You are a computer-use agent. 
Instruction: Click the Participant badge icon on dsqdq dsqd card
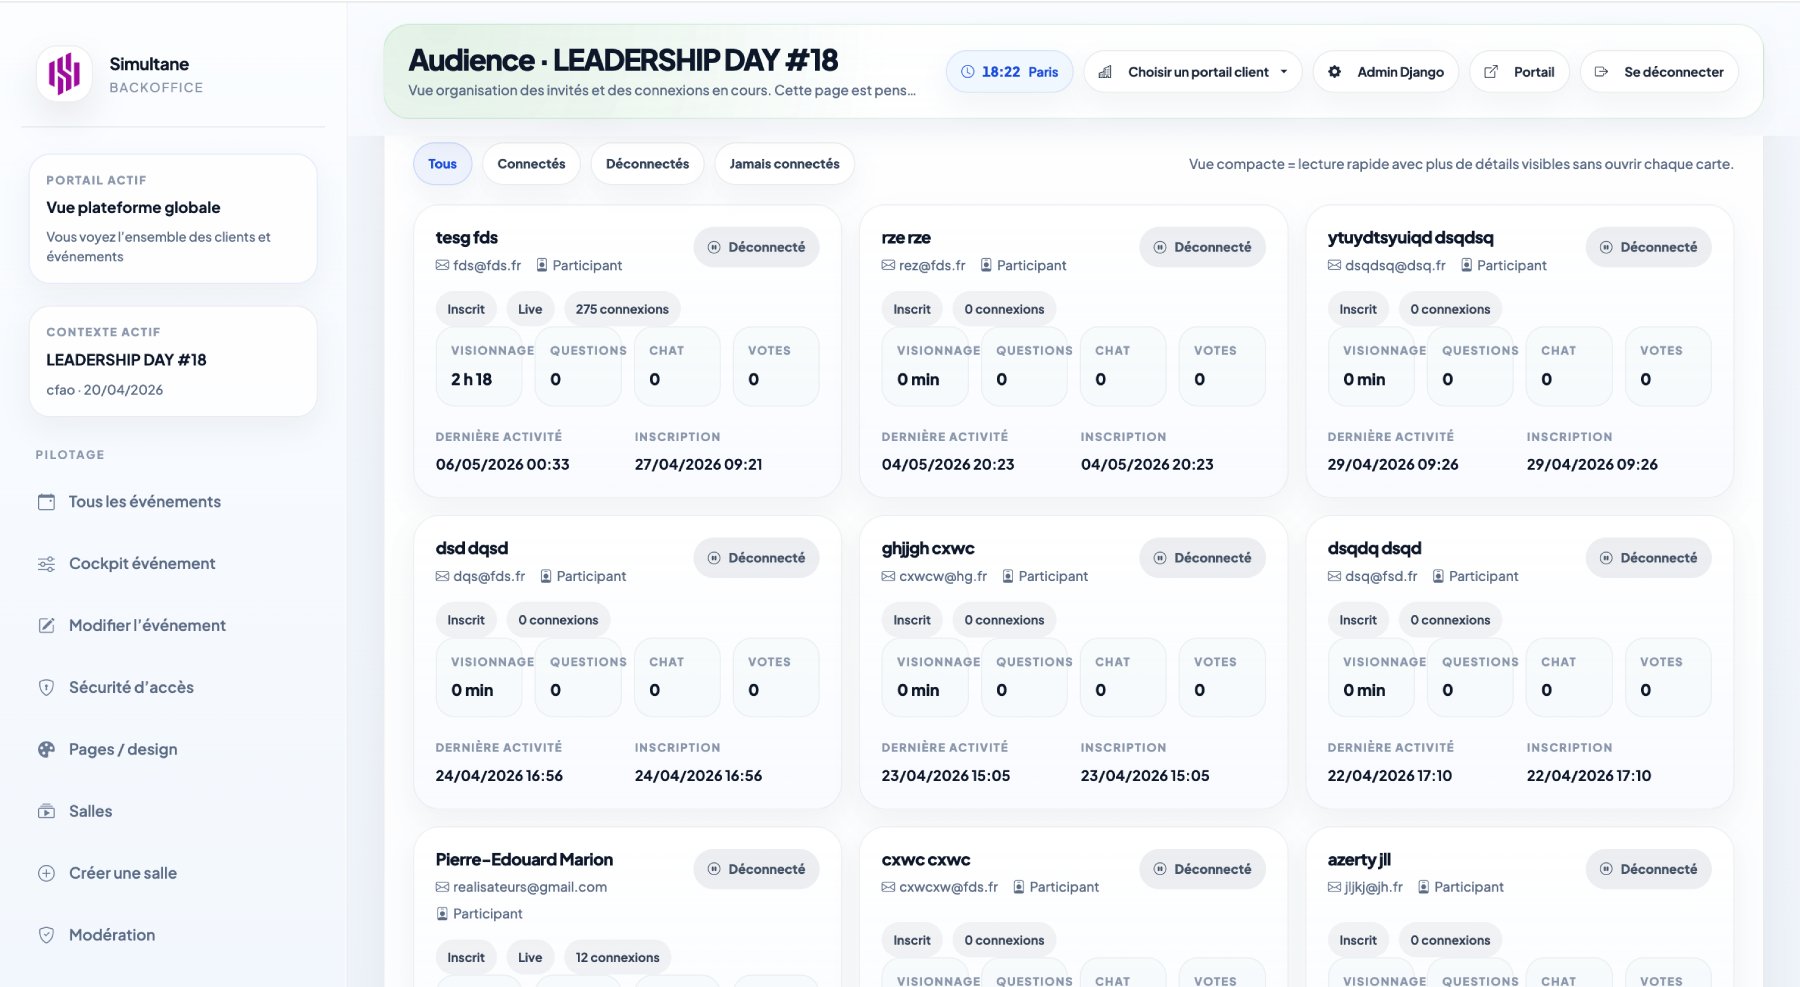tap(1438, 577)
